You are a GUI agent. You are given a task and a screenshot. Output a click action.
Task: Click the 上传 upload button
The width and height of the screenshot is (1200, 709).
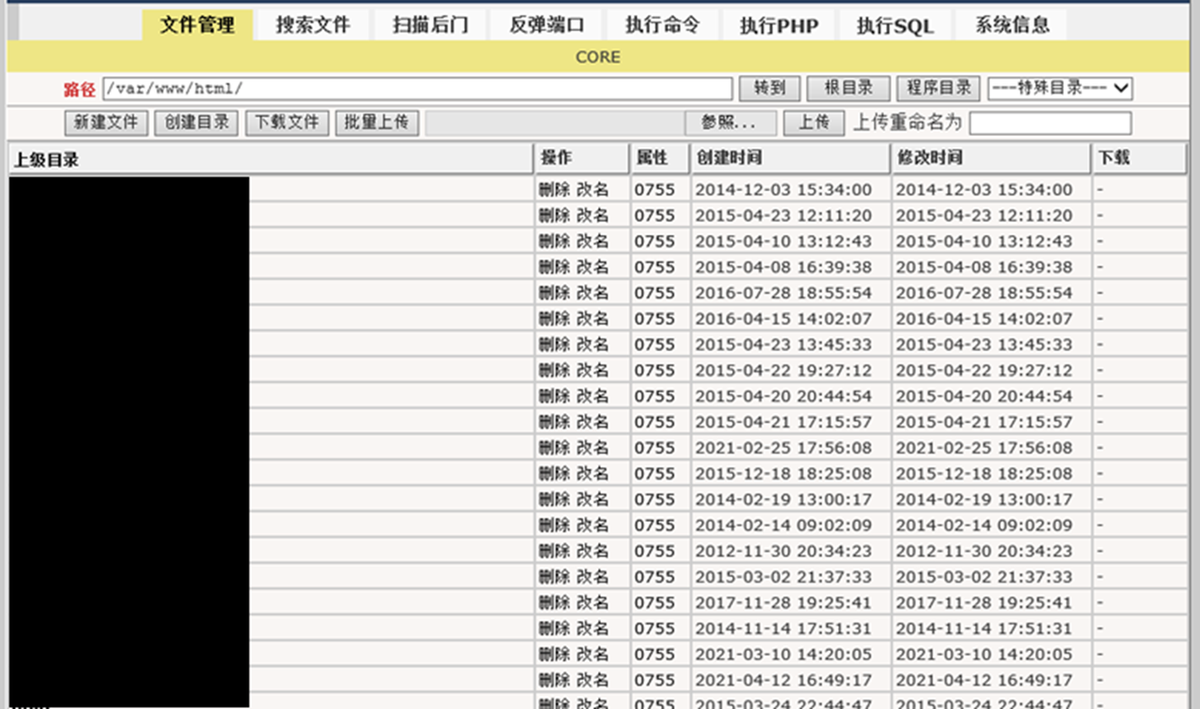click(814, 122)
